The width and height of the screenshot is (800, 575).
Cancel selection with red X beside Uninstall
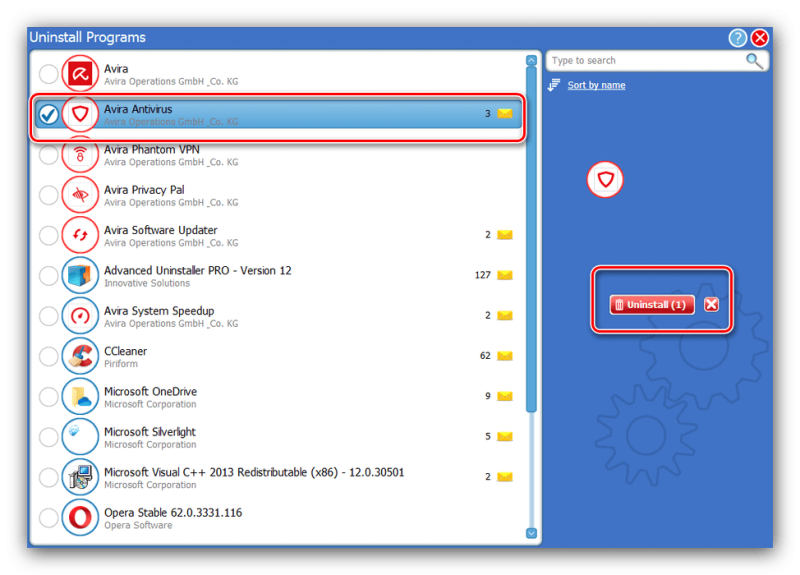[x=711, y=305]
